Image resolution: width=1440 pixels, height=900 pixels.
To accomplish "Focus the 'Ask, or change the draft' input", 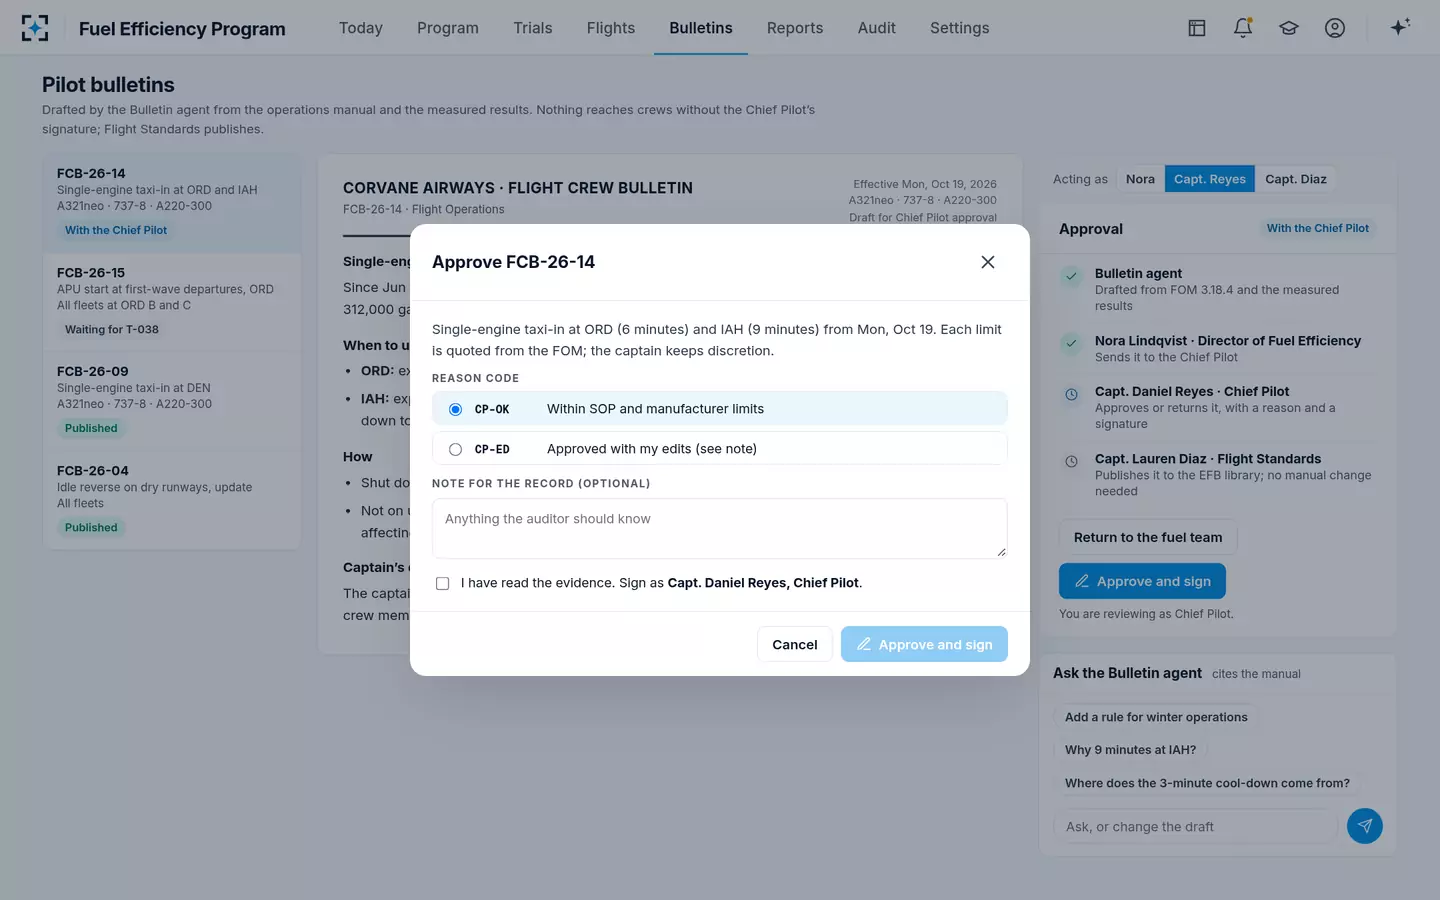I will coord(1196,827).
